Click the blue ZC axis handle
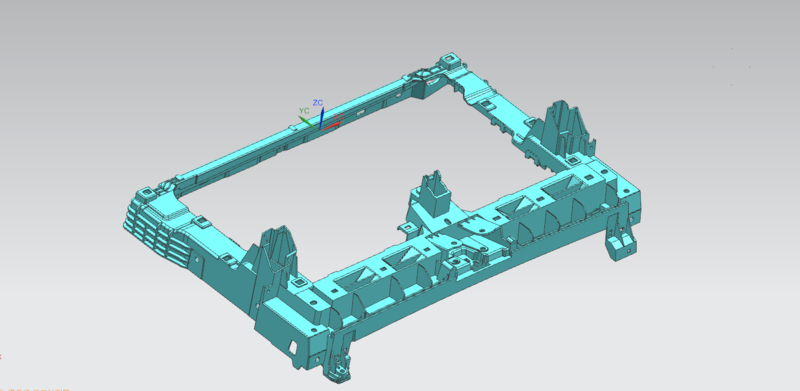This screenshot has width=800, height=391. click(x=321, y=117)
